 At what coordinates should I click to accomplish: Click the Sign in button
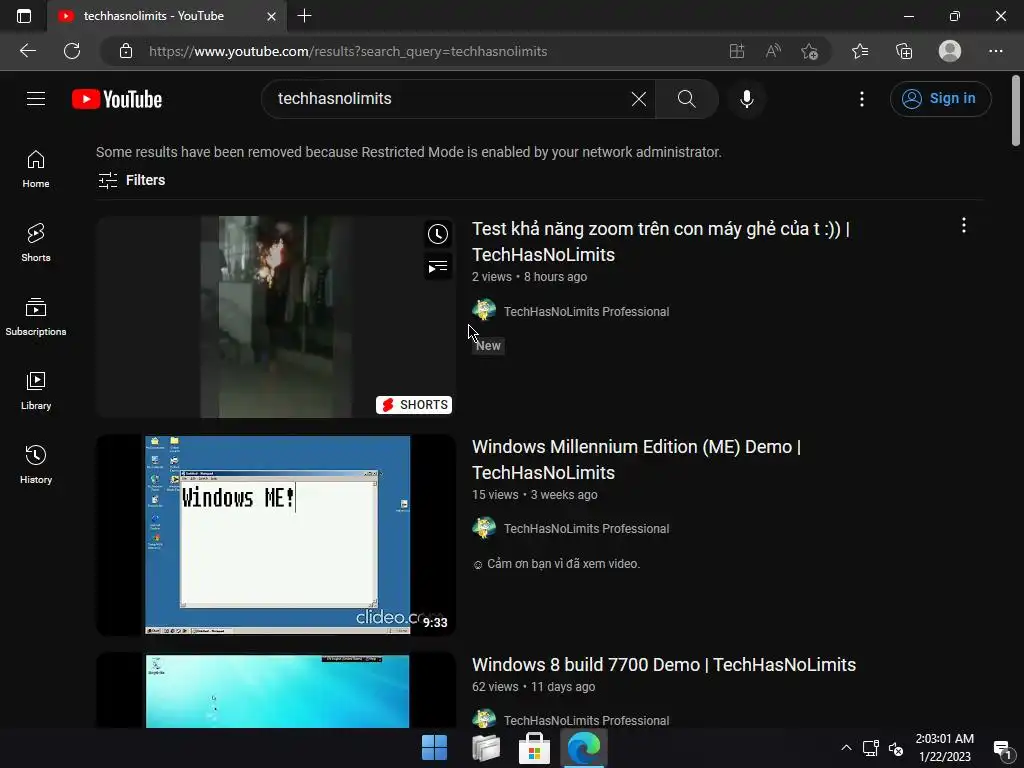[940, 99]
